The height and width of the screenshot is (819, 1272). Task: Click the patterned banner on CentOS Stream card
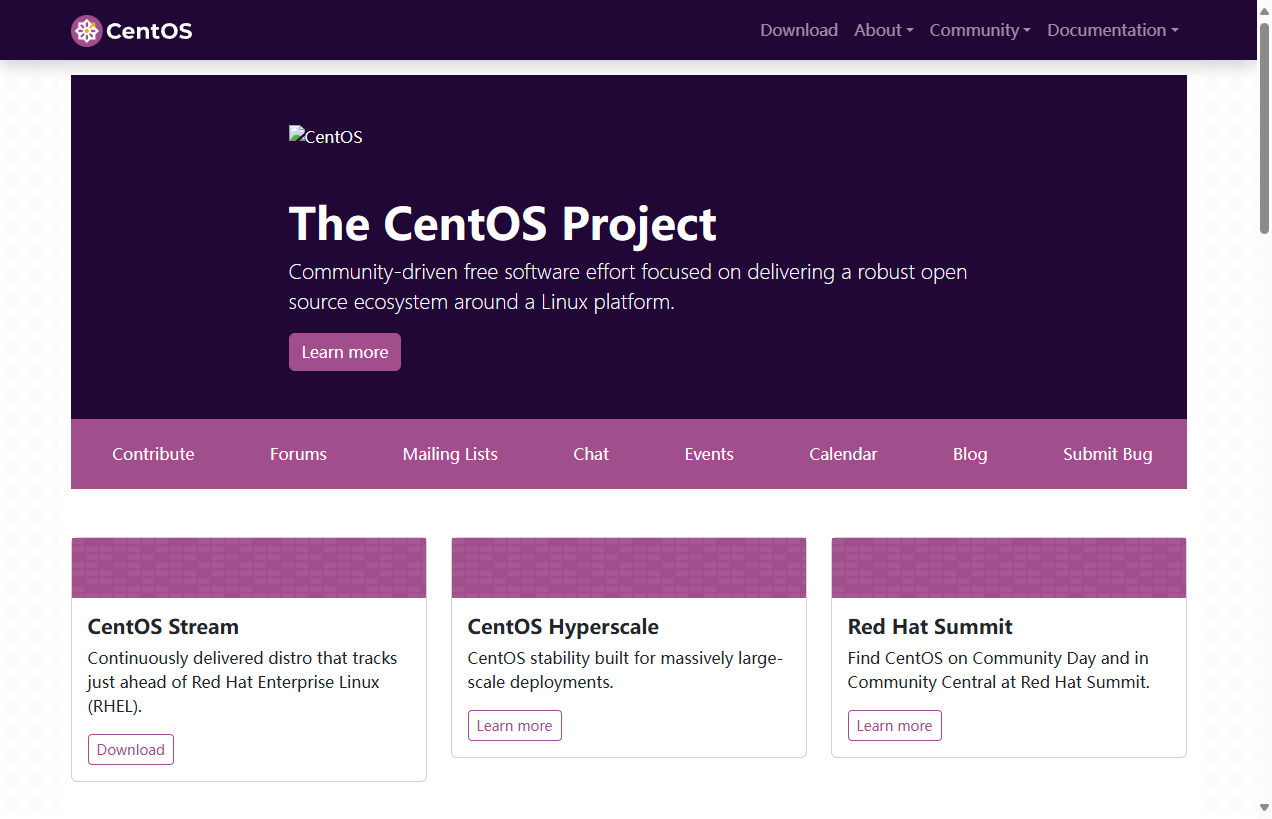tap(248, 567)
